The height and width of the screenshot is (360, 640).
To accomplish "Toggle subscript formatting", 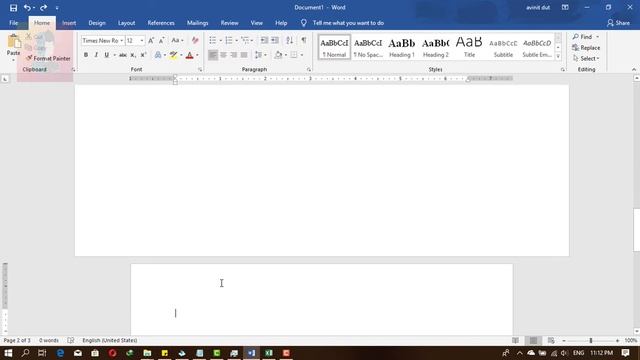I will point(133,55).
